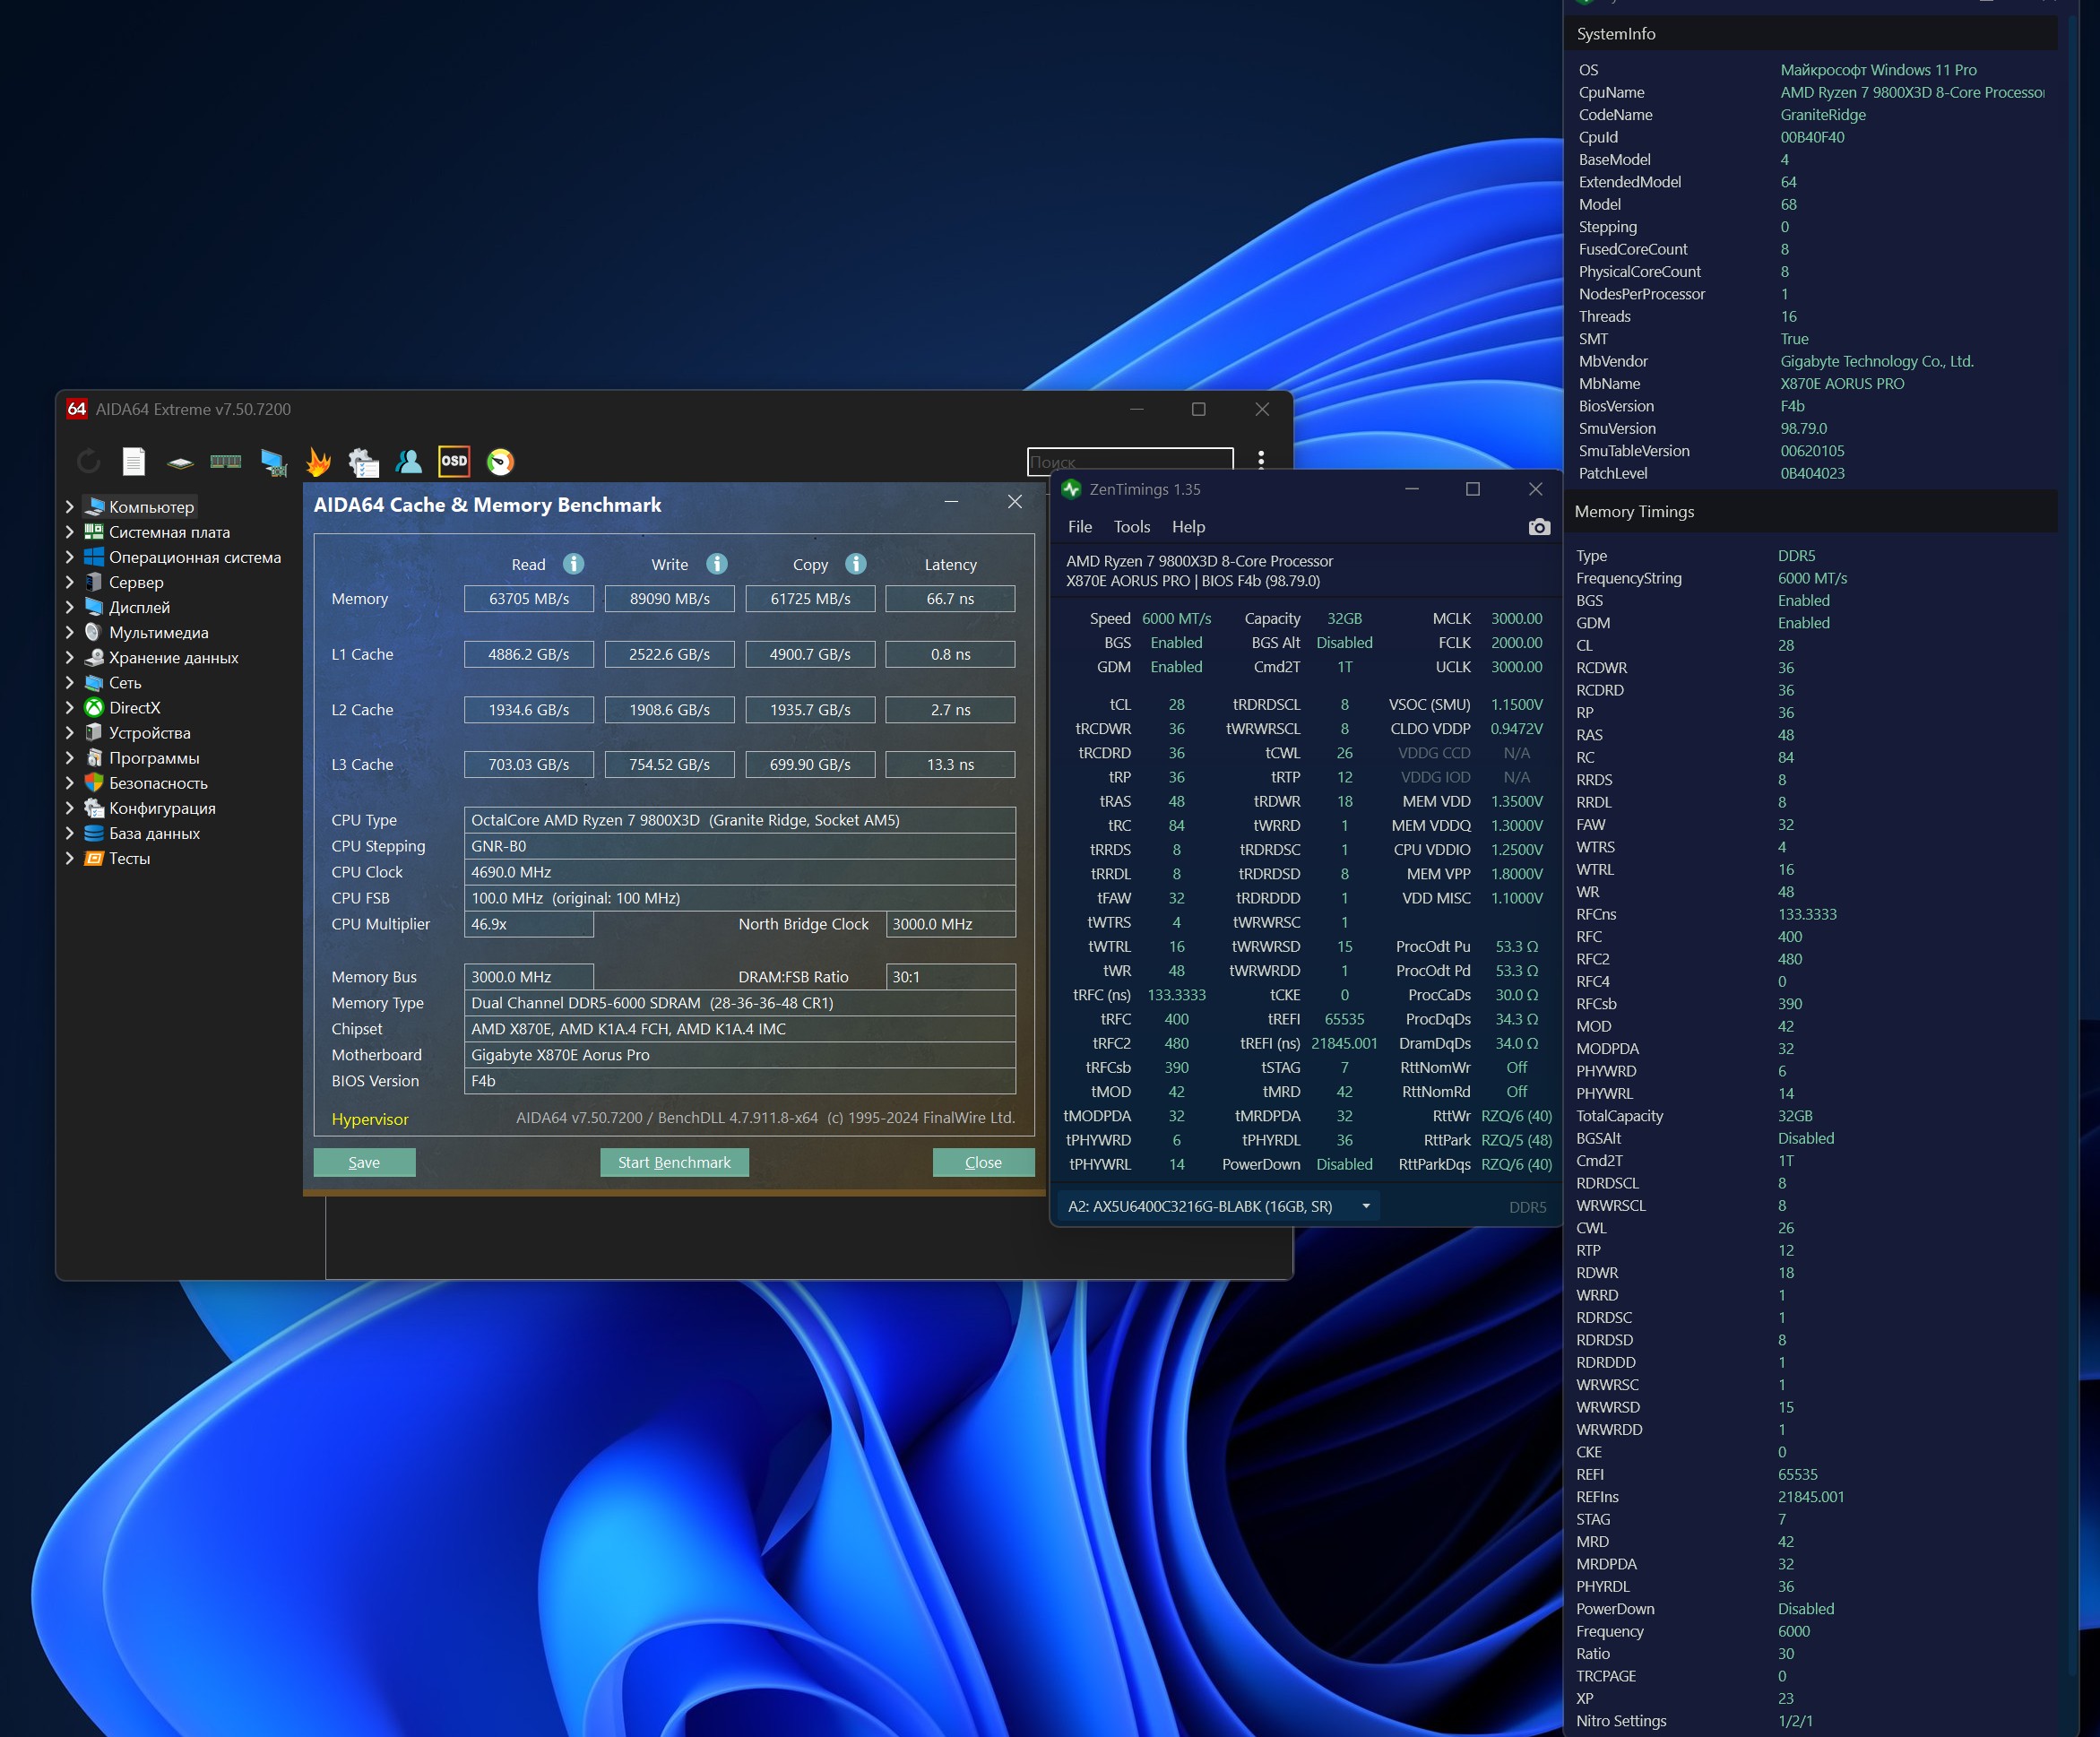Click the user profile toolbar icon
The image size is (2100, 1737).
(x=408, y=462)
